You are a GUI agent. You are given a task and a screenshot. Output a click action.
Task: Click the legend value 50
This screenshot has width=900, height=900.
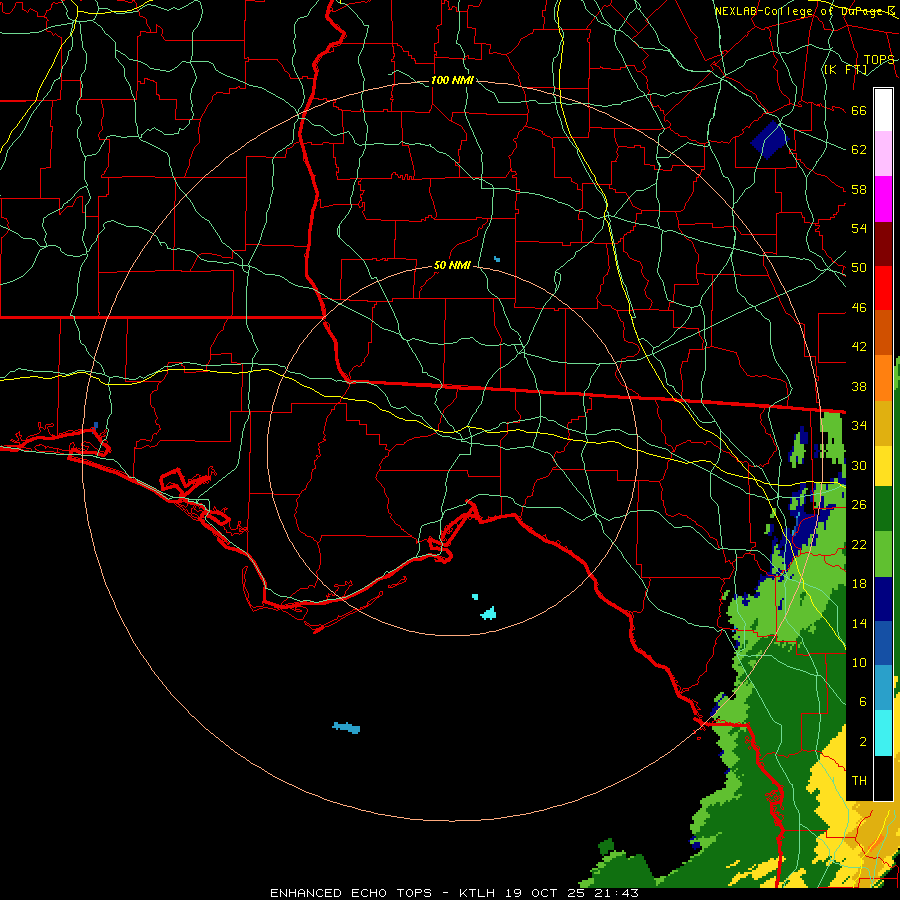[859, 267]
